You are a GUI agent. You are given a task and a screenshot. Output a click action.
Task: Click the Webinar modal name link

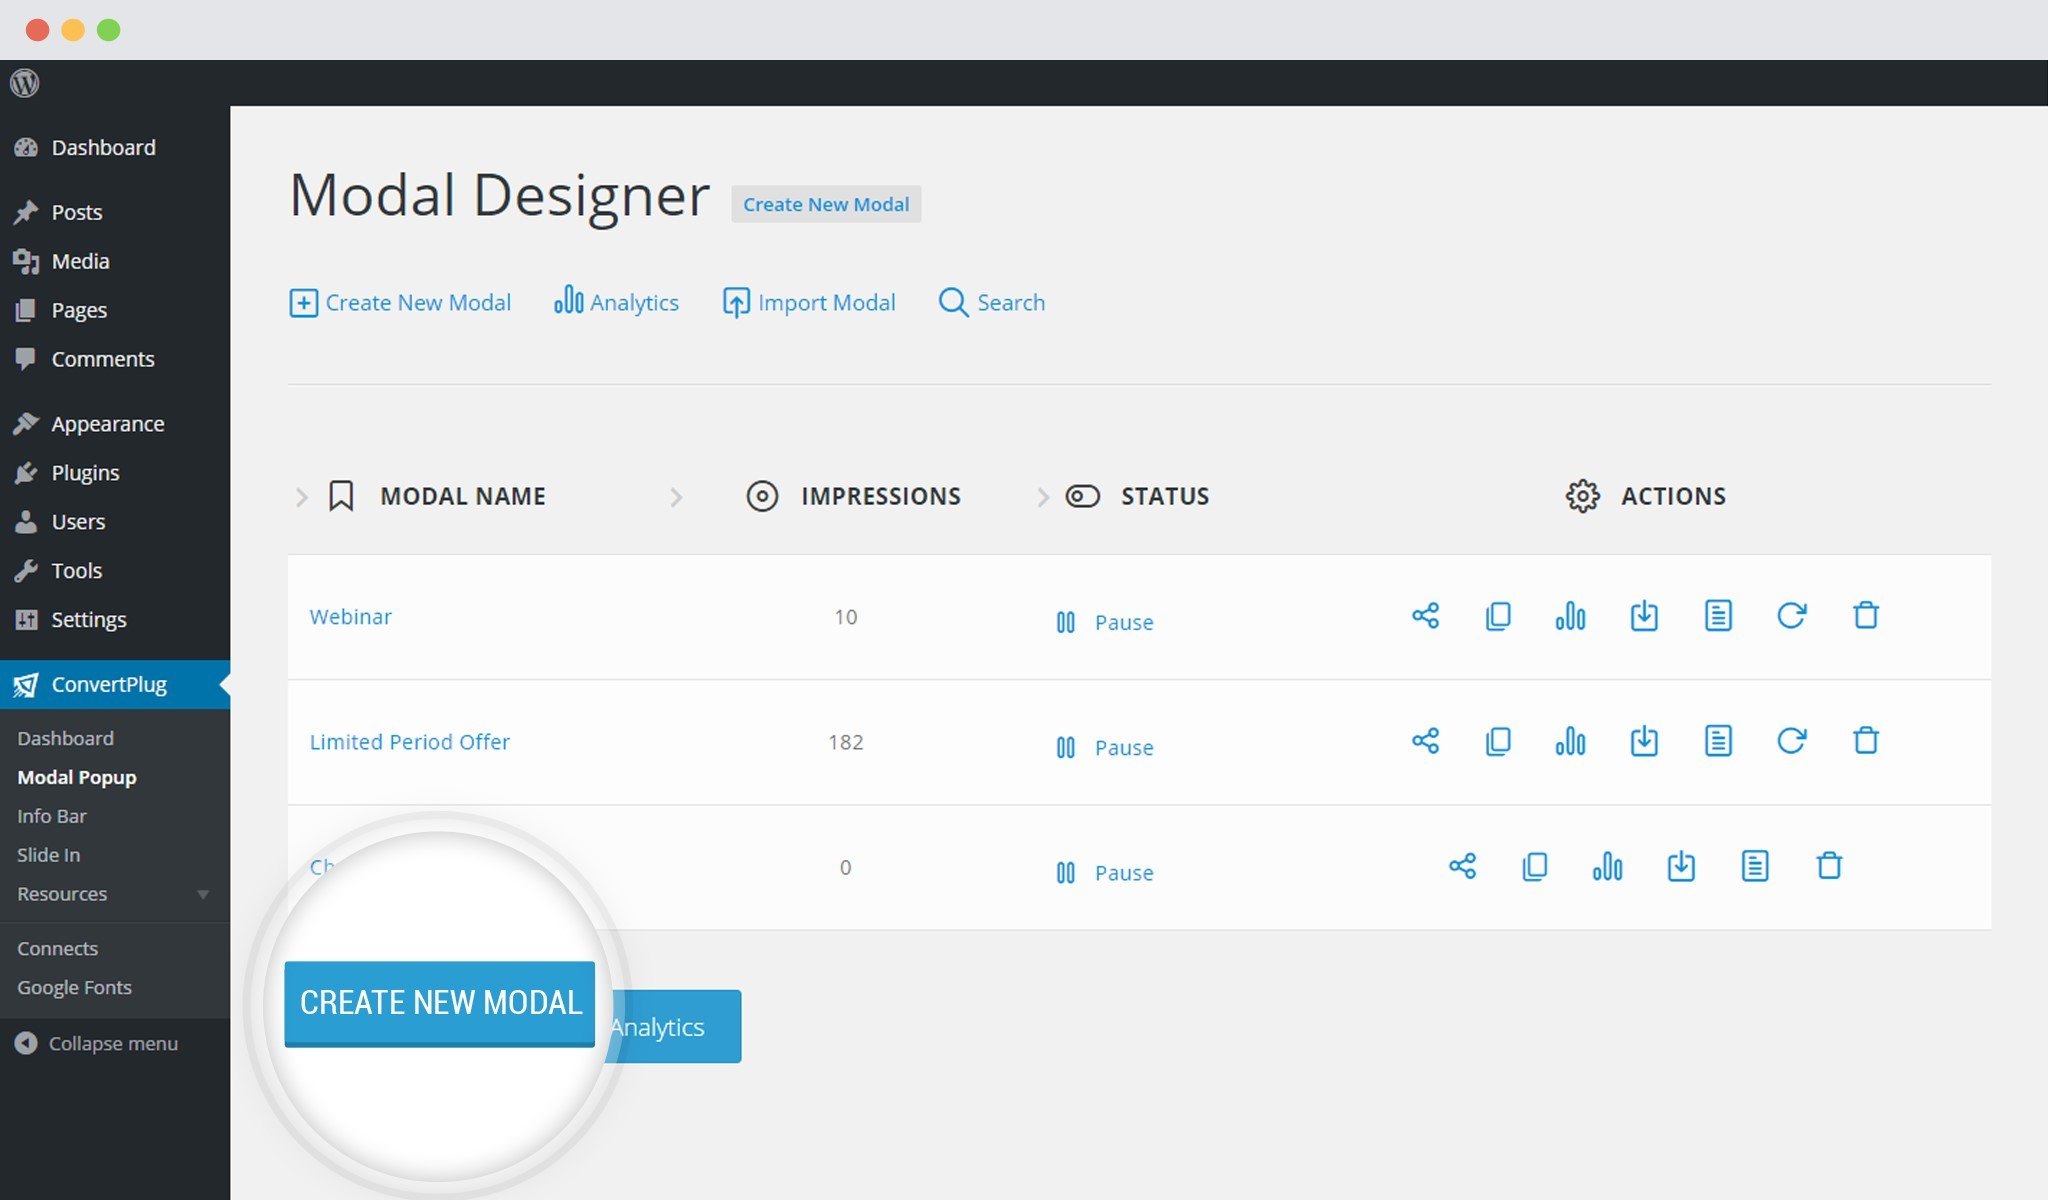click(348, 616)
